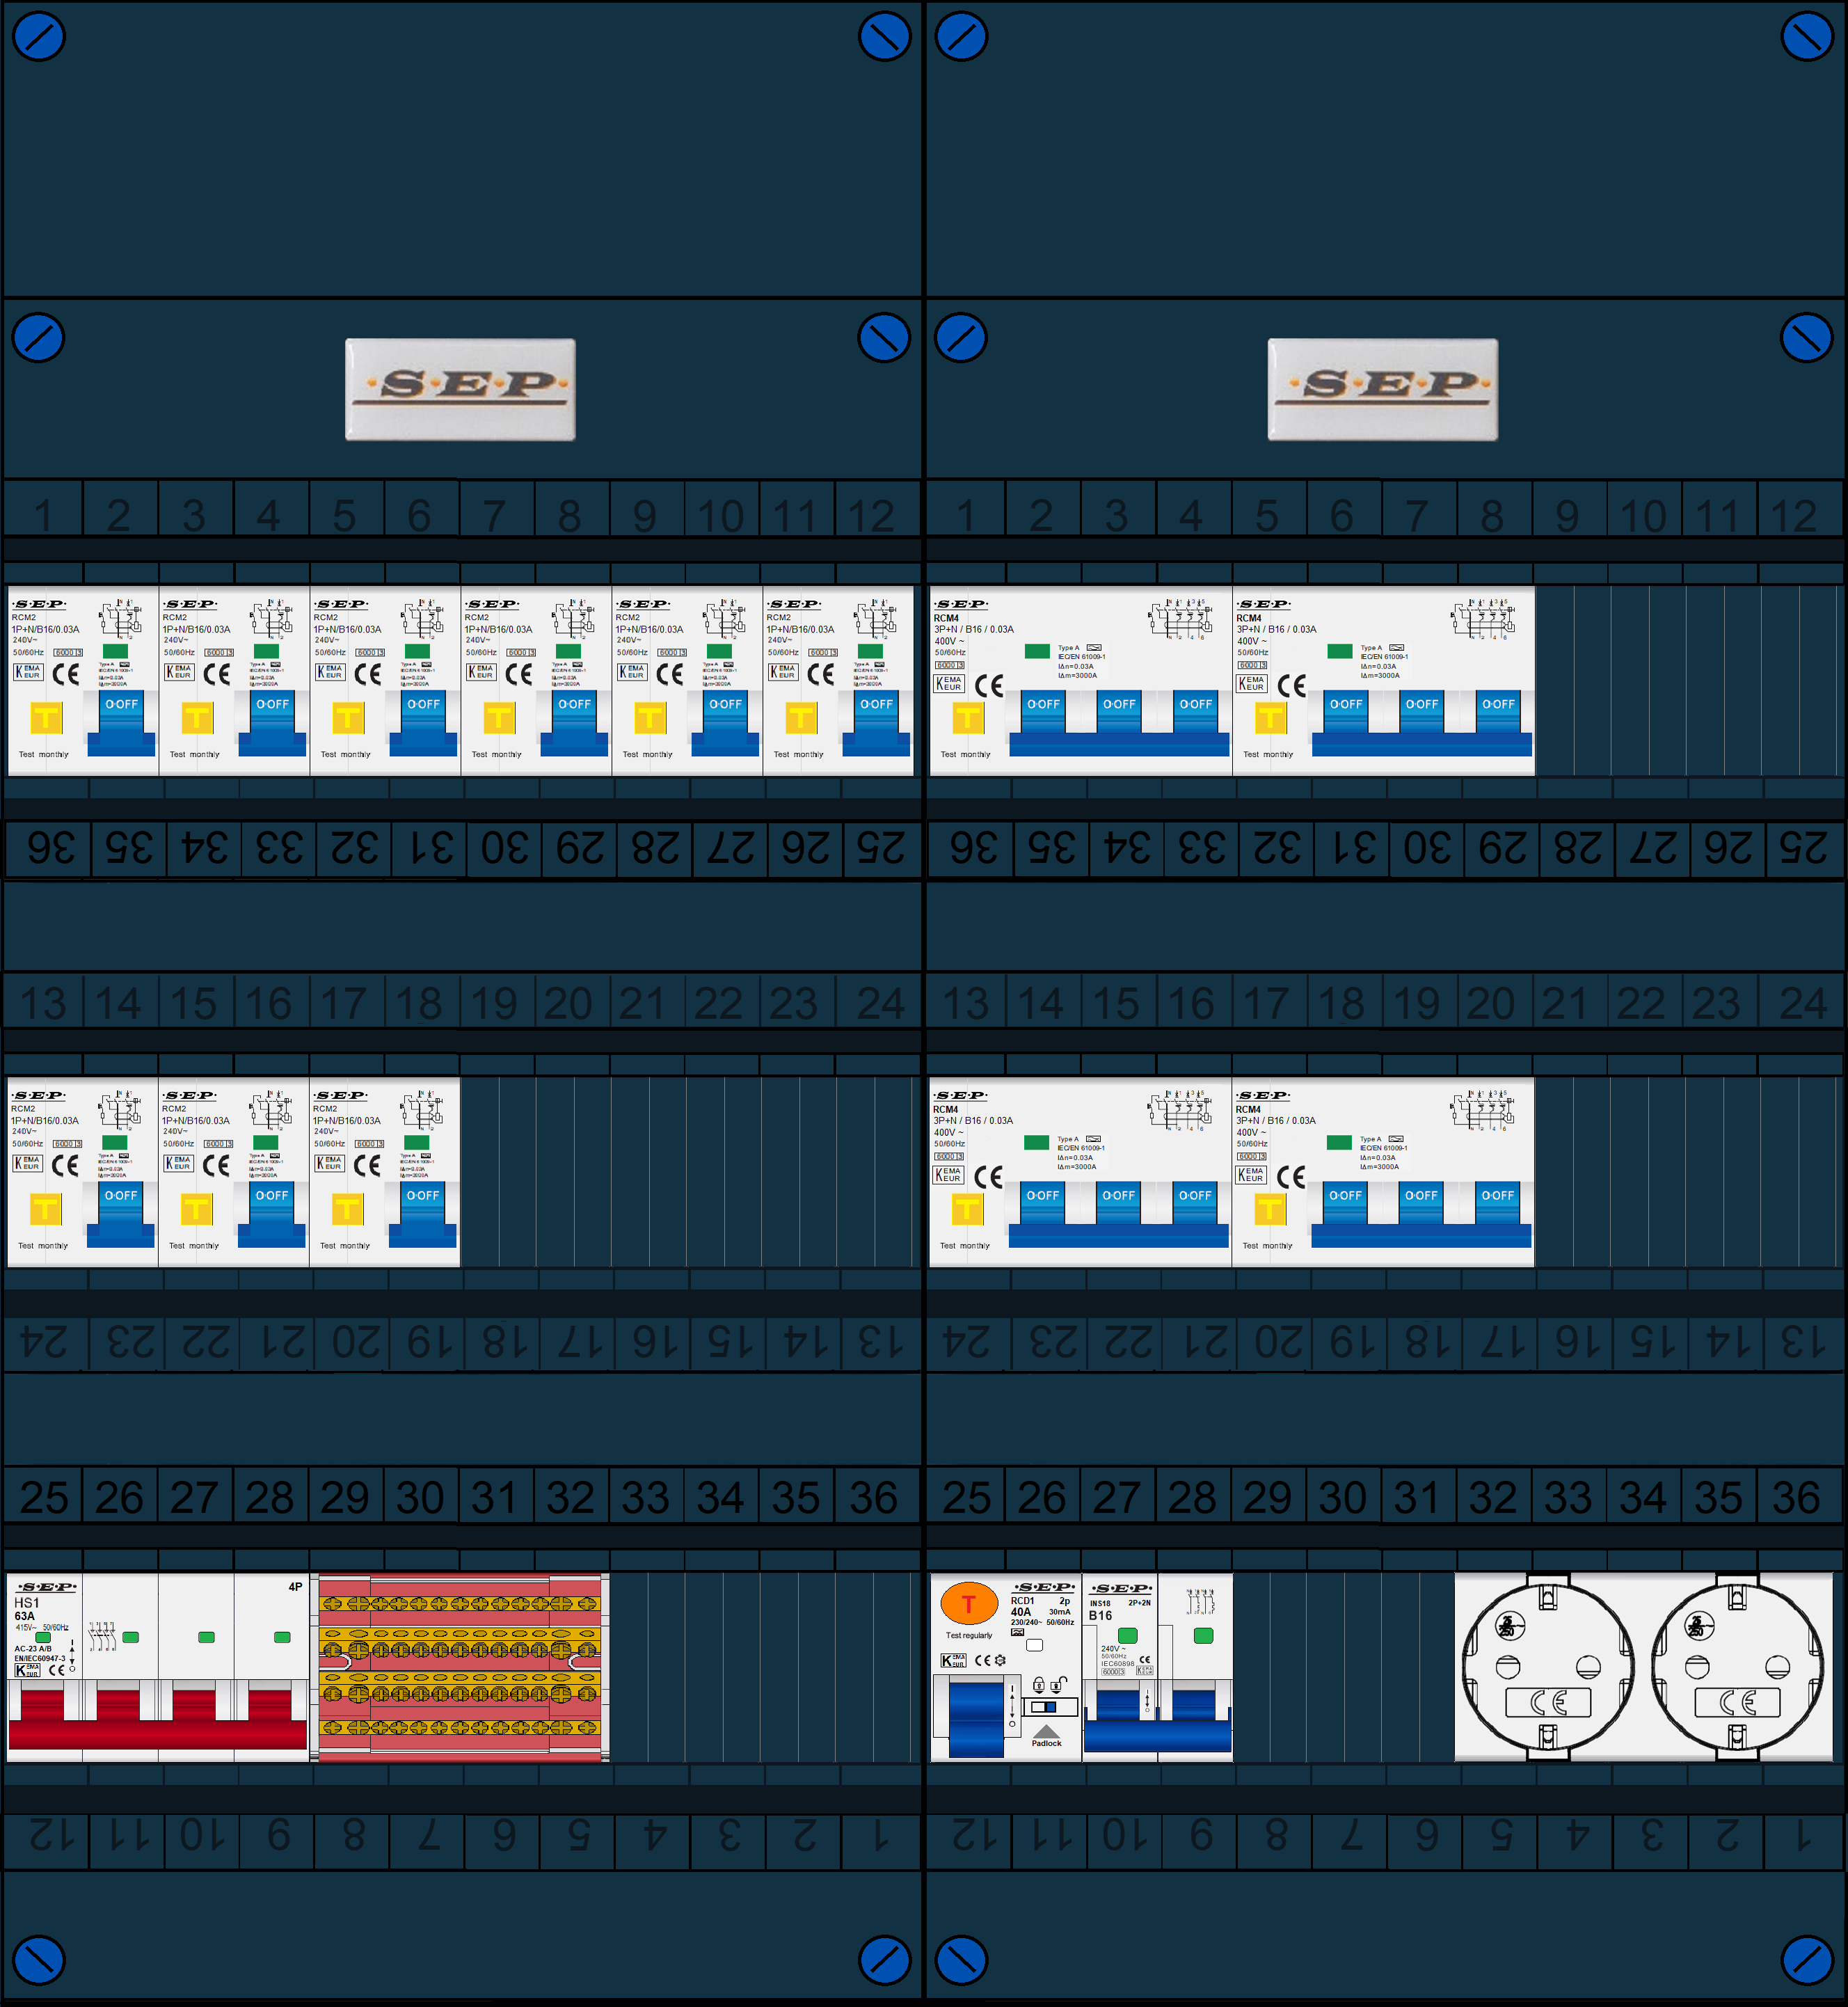Click the wiring diagram on right panel RCM4 slots 1-4

point(1181,619)
